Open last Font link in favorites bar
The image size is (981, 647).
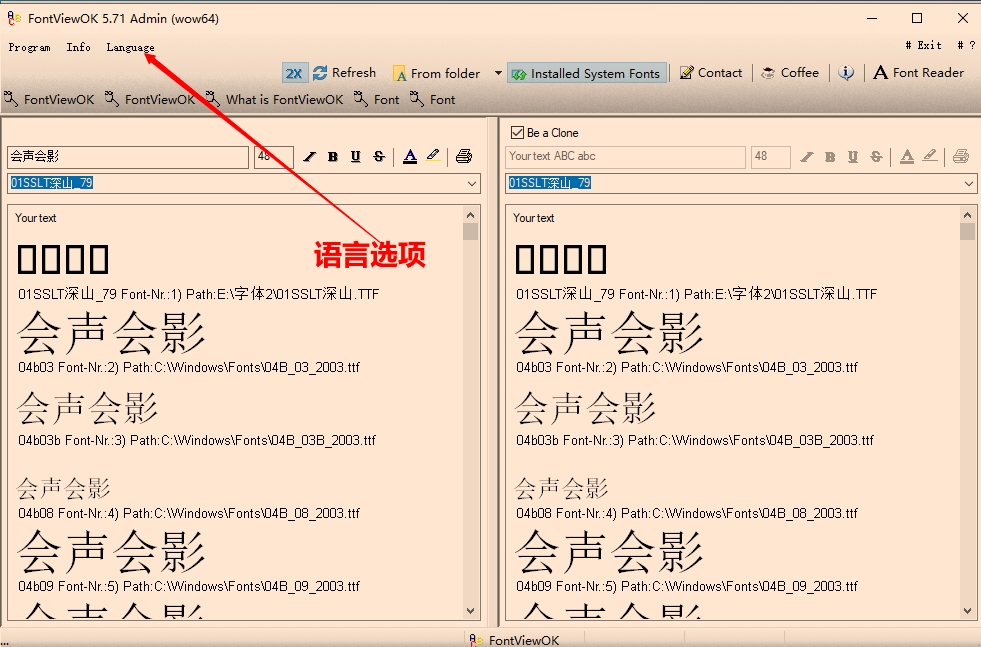pyautogui.click(x=433, y=99)
